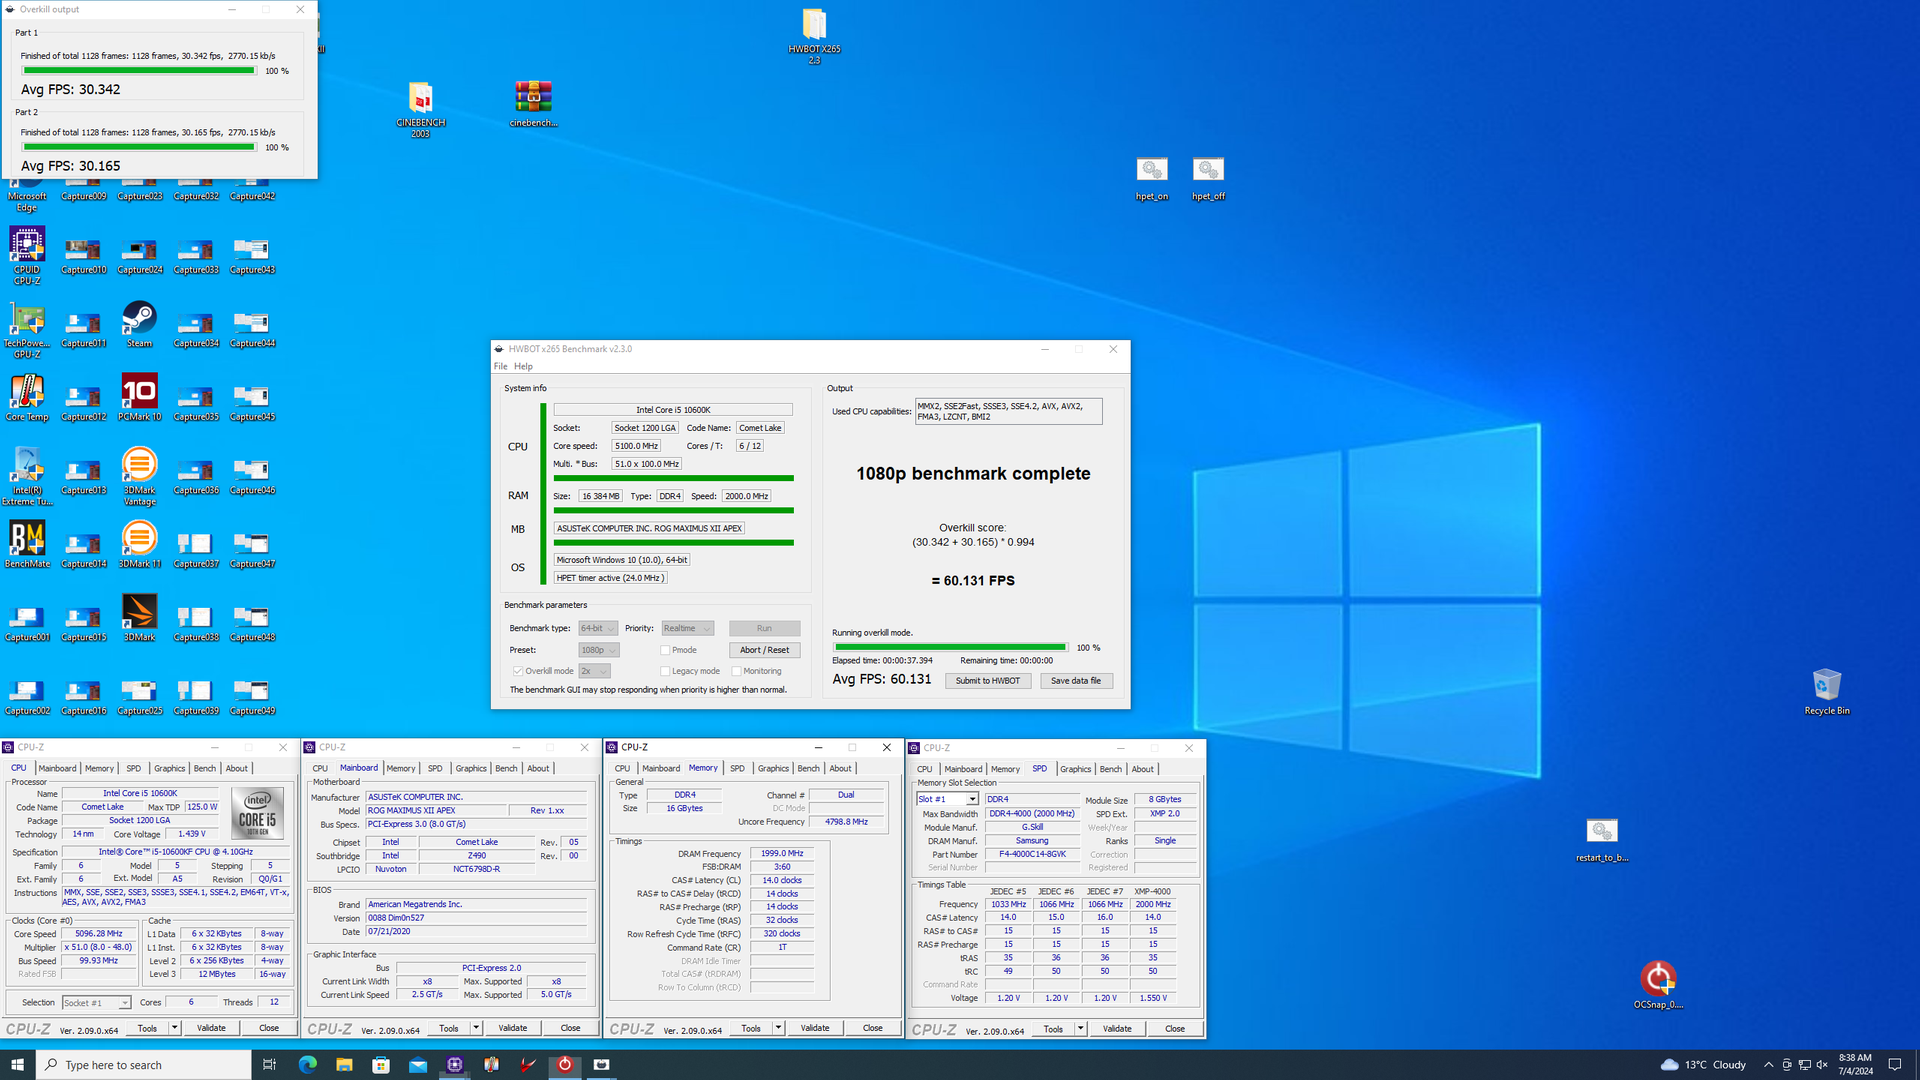Open Capture049 image file
Image resolution: width=1920 pixels, height=1080 pixels.
point(252,697)
